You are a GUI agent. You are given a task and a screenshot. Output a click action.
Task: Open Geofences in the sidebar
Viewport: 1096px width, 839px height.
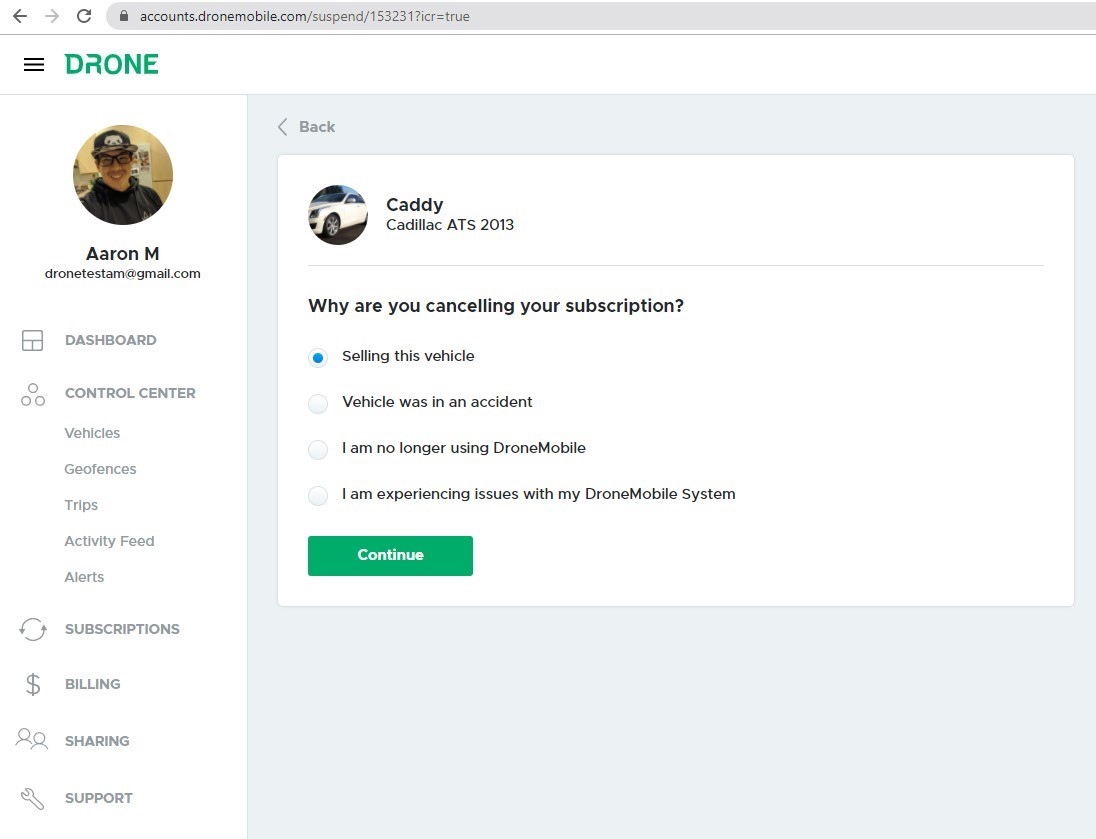[x=100, y=469]
